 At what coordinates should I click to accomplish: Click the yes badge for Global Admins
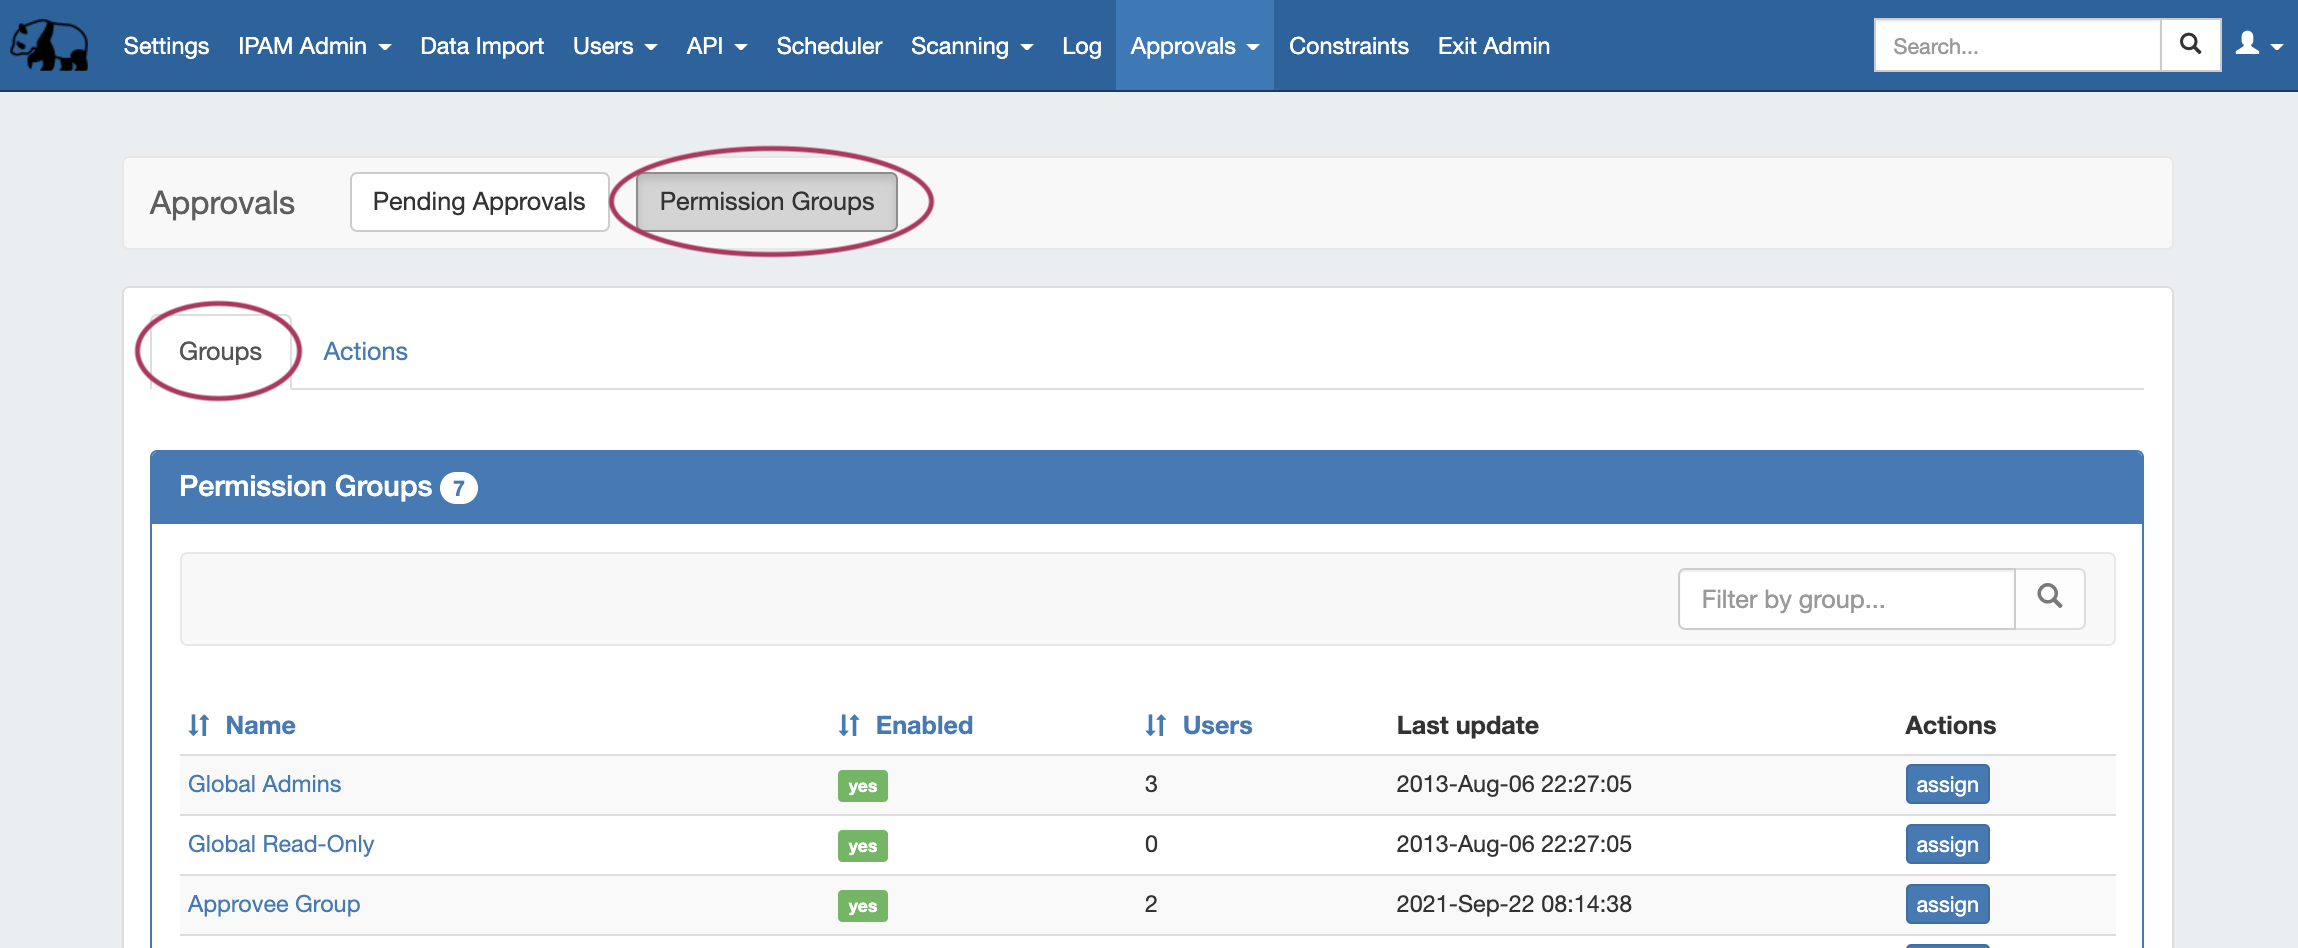click(x=862, y=786)
